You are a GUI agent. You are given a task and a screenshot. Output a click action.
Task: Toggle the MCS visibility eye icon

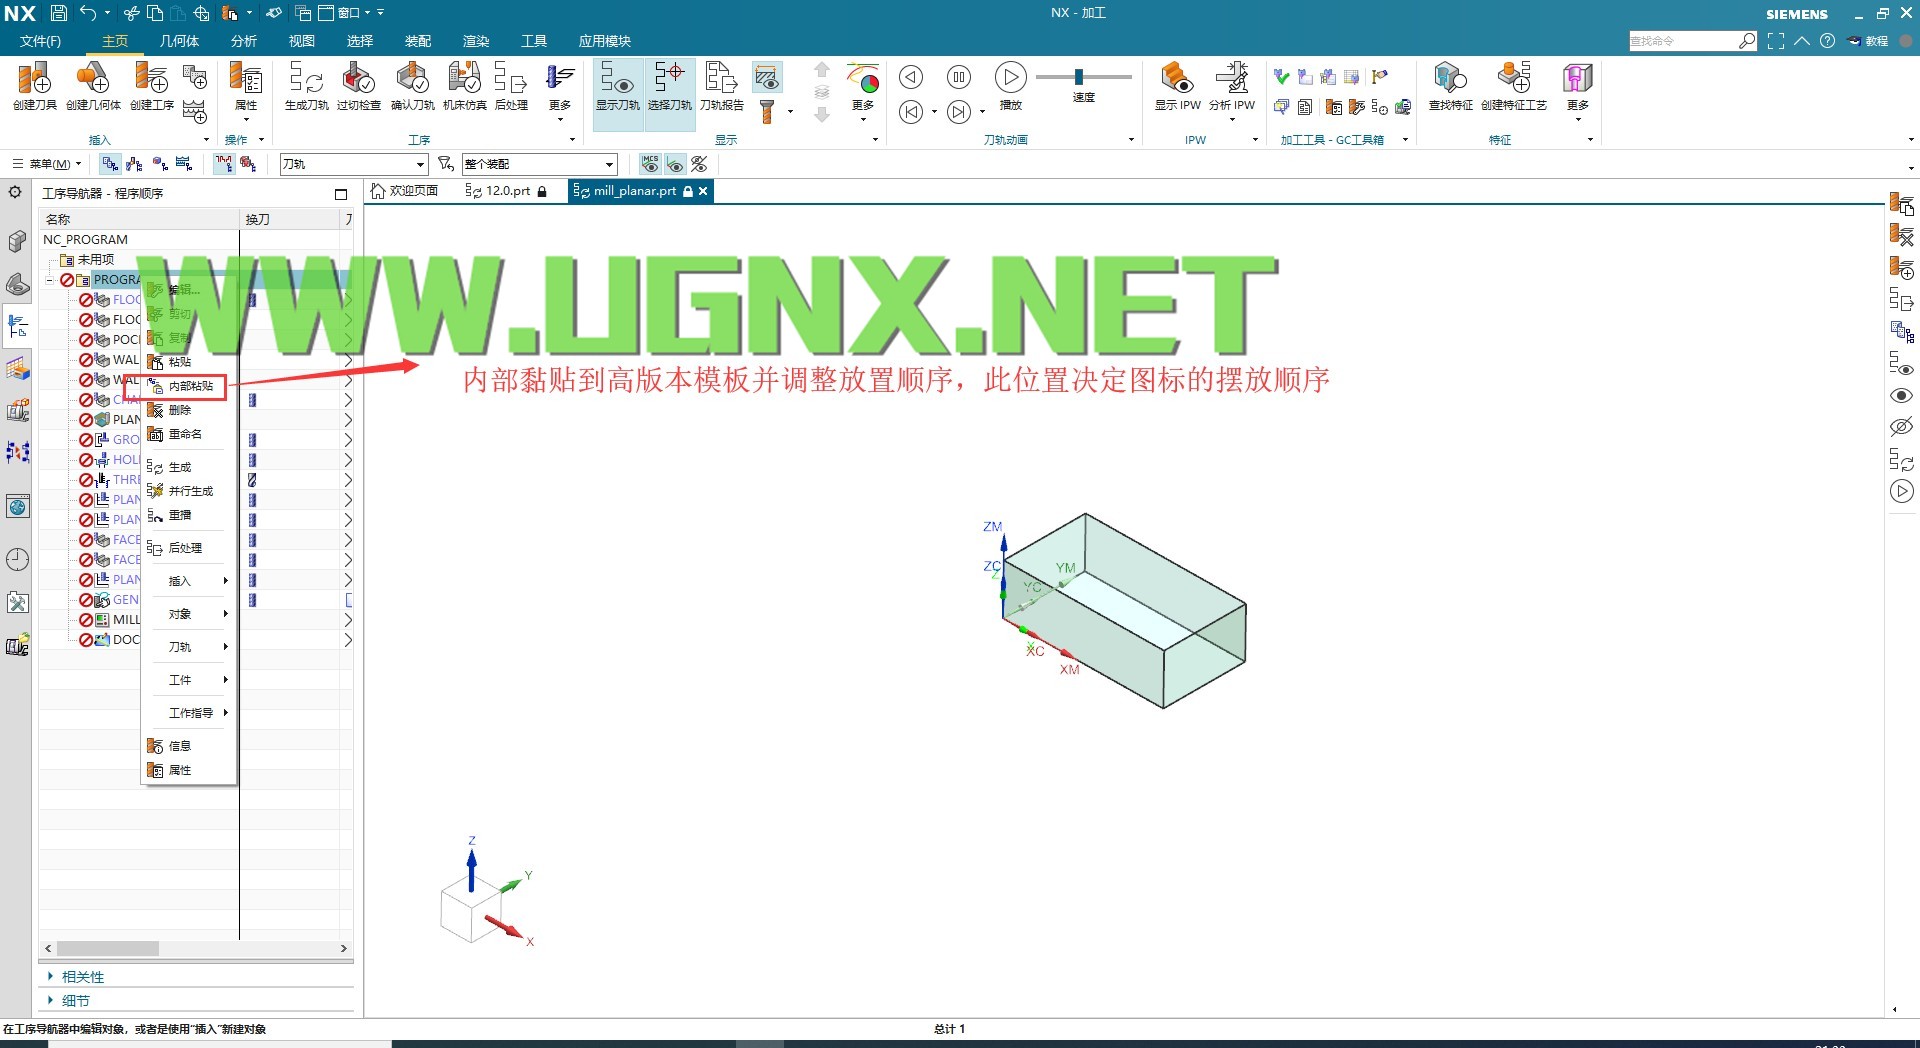(650, 164)
